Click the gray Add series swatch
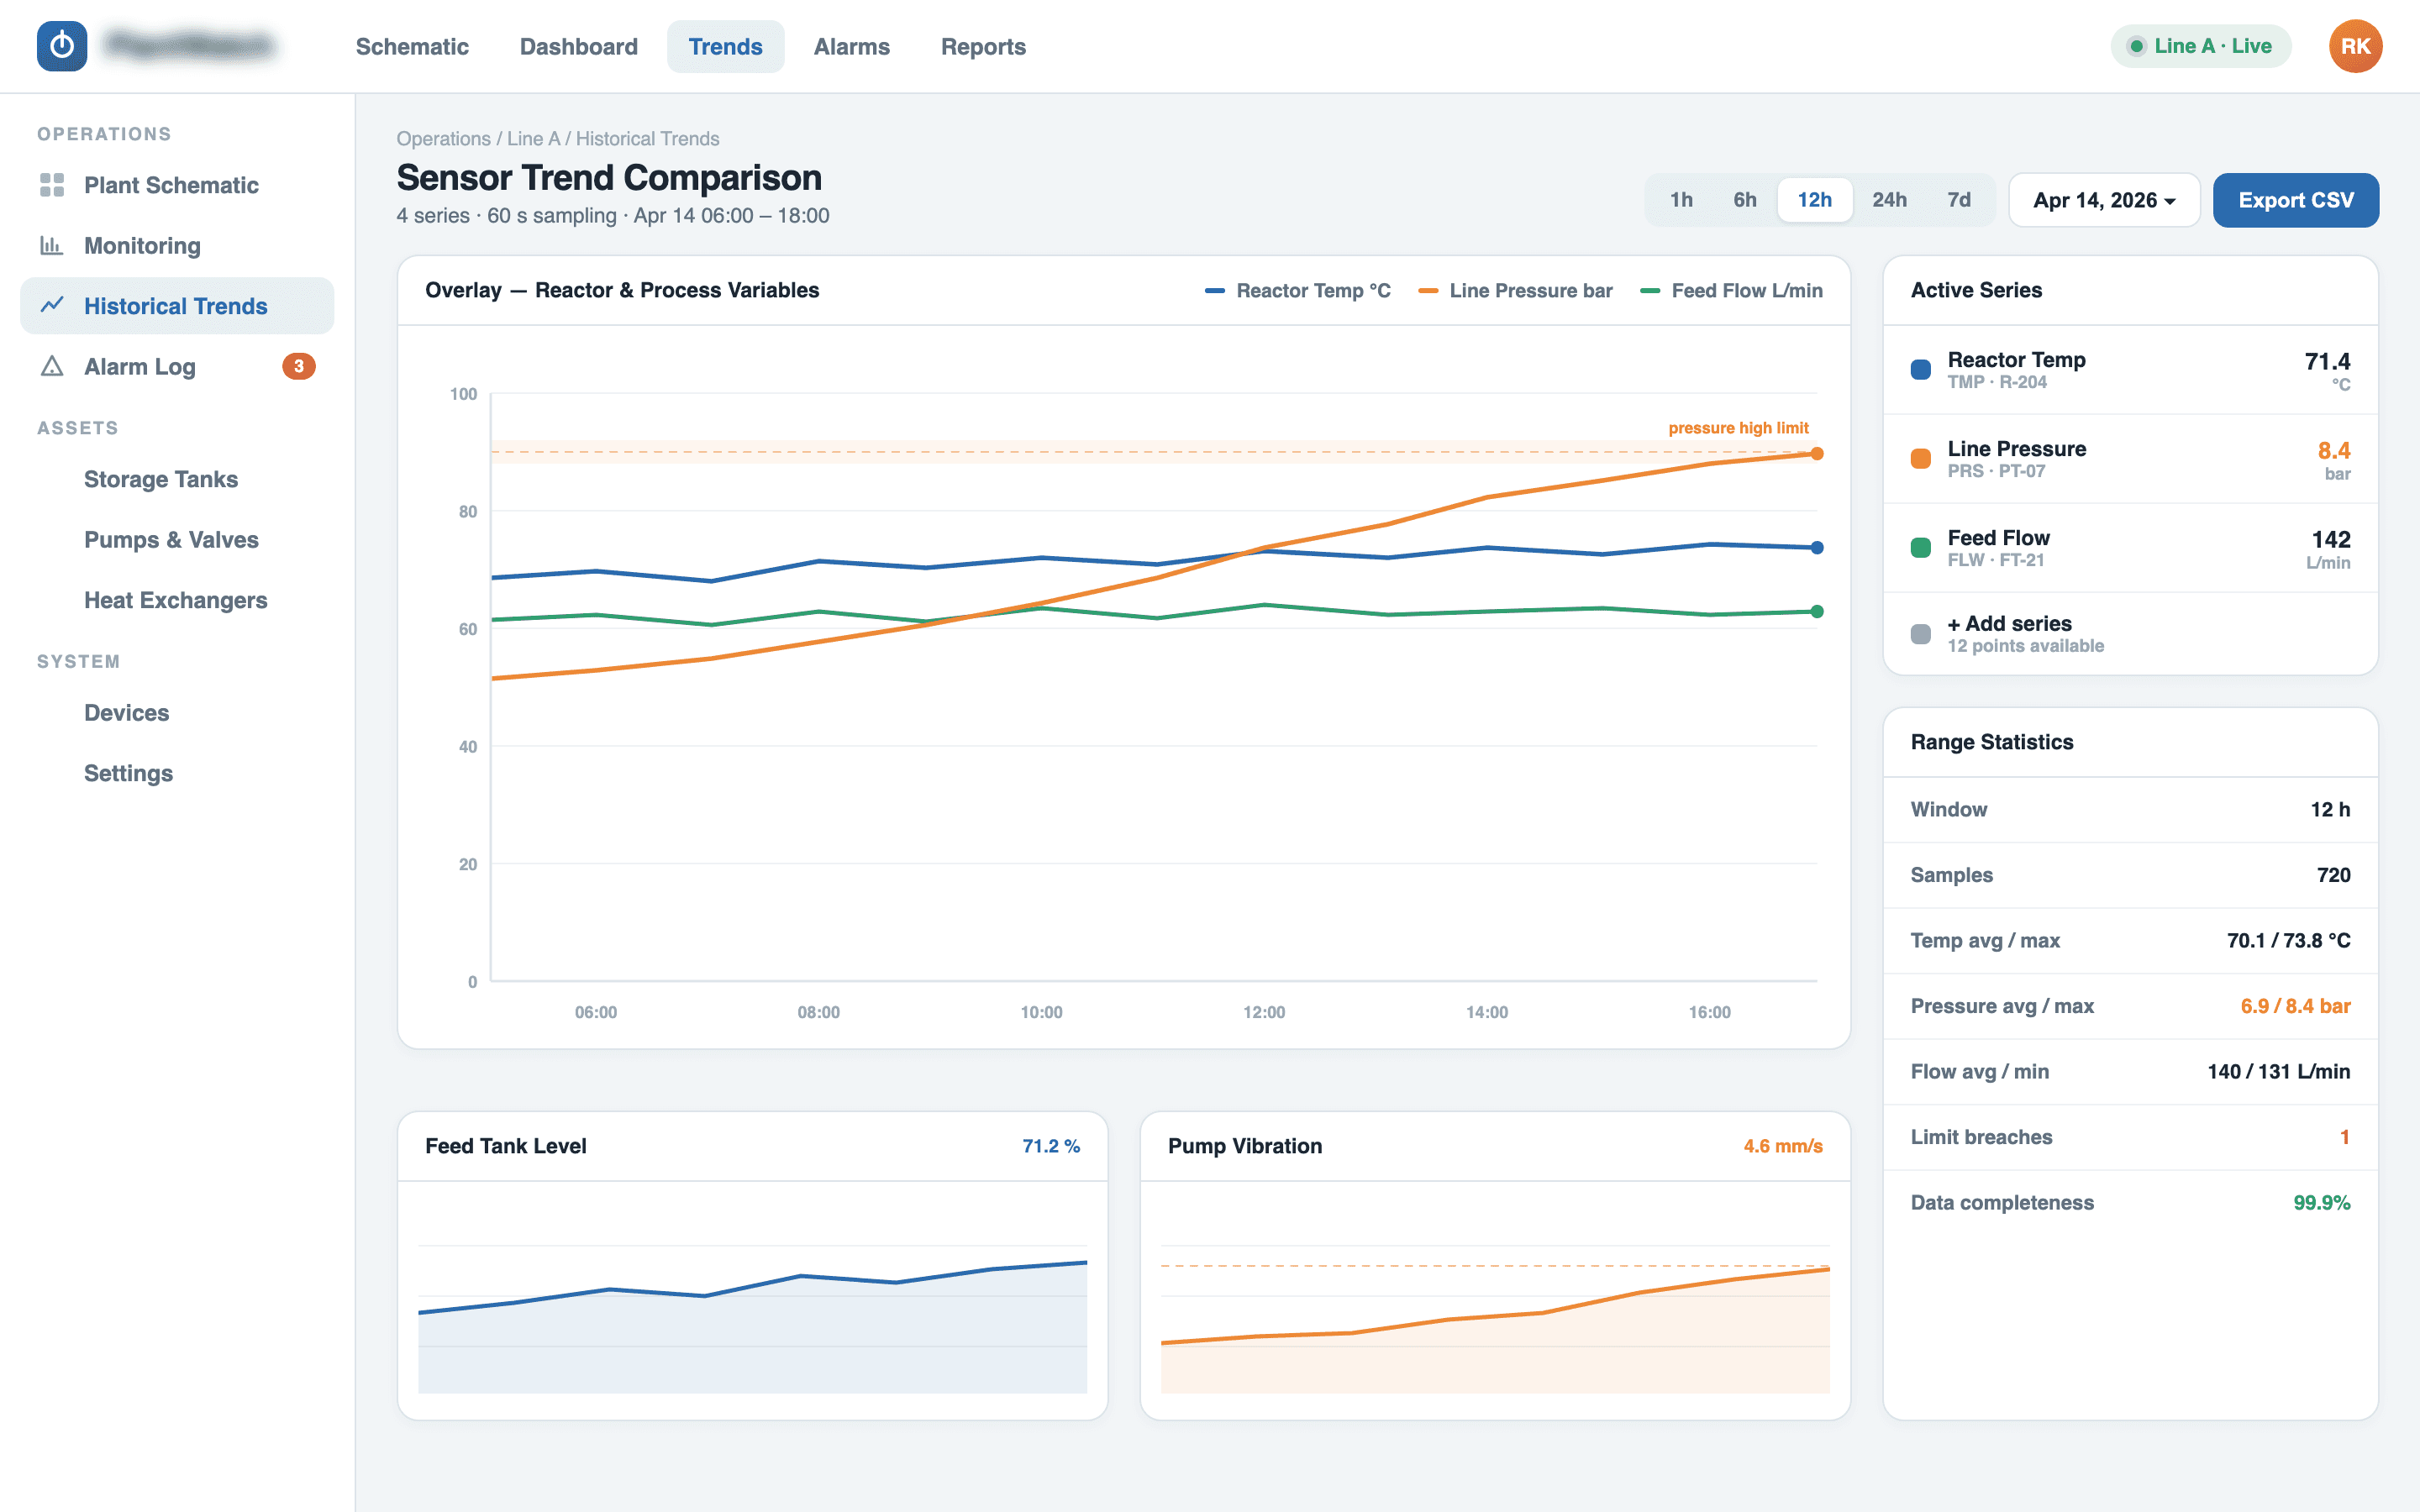The width and height of the screenshot is (2420, 1512). [x=1920, y=633]
